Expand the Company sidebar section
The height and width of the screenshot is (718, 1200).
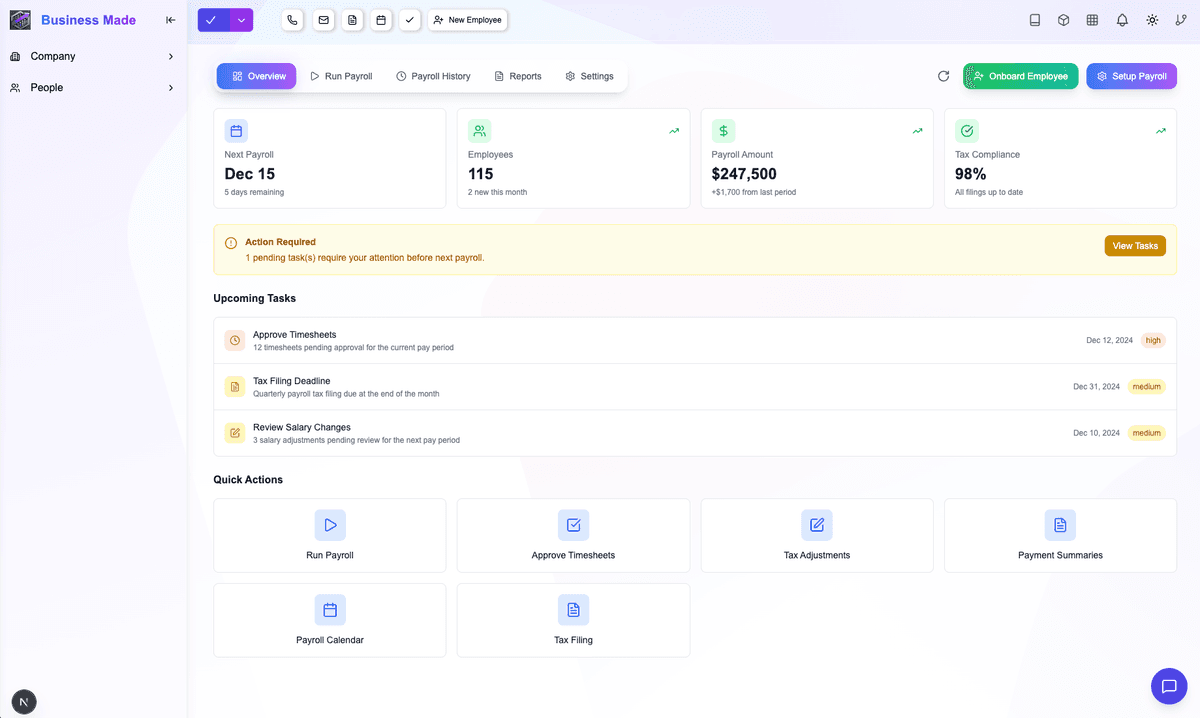[93, 57]
